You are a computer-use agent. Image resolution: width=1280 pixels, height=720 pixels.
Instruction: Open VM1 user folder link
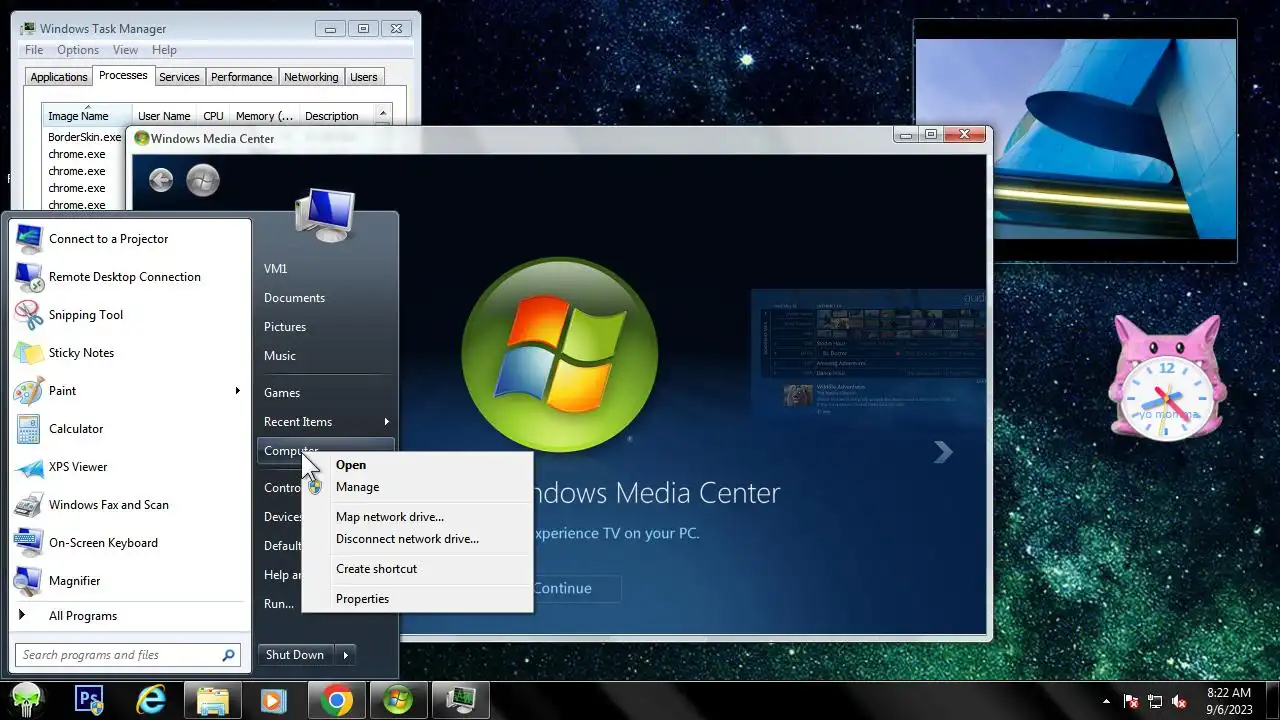click(x=276, y=269)
